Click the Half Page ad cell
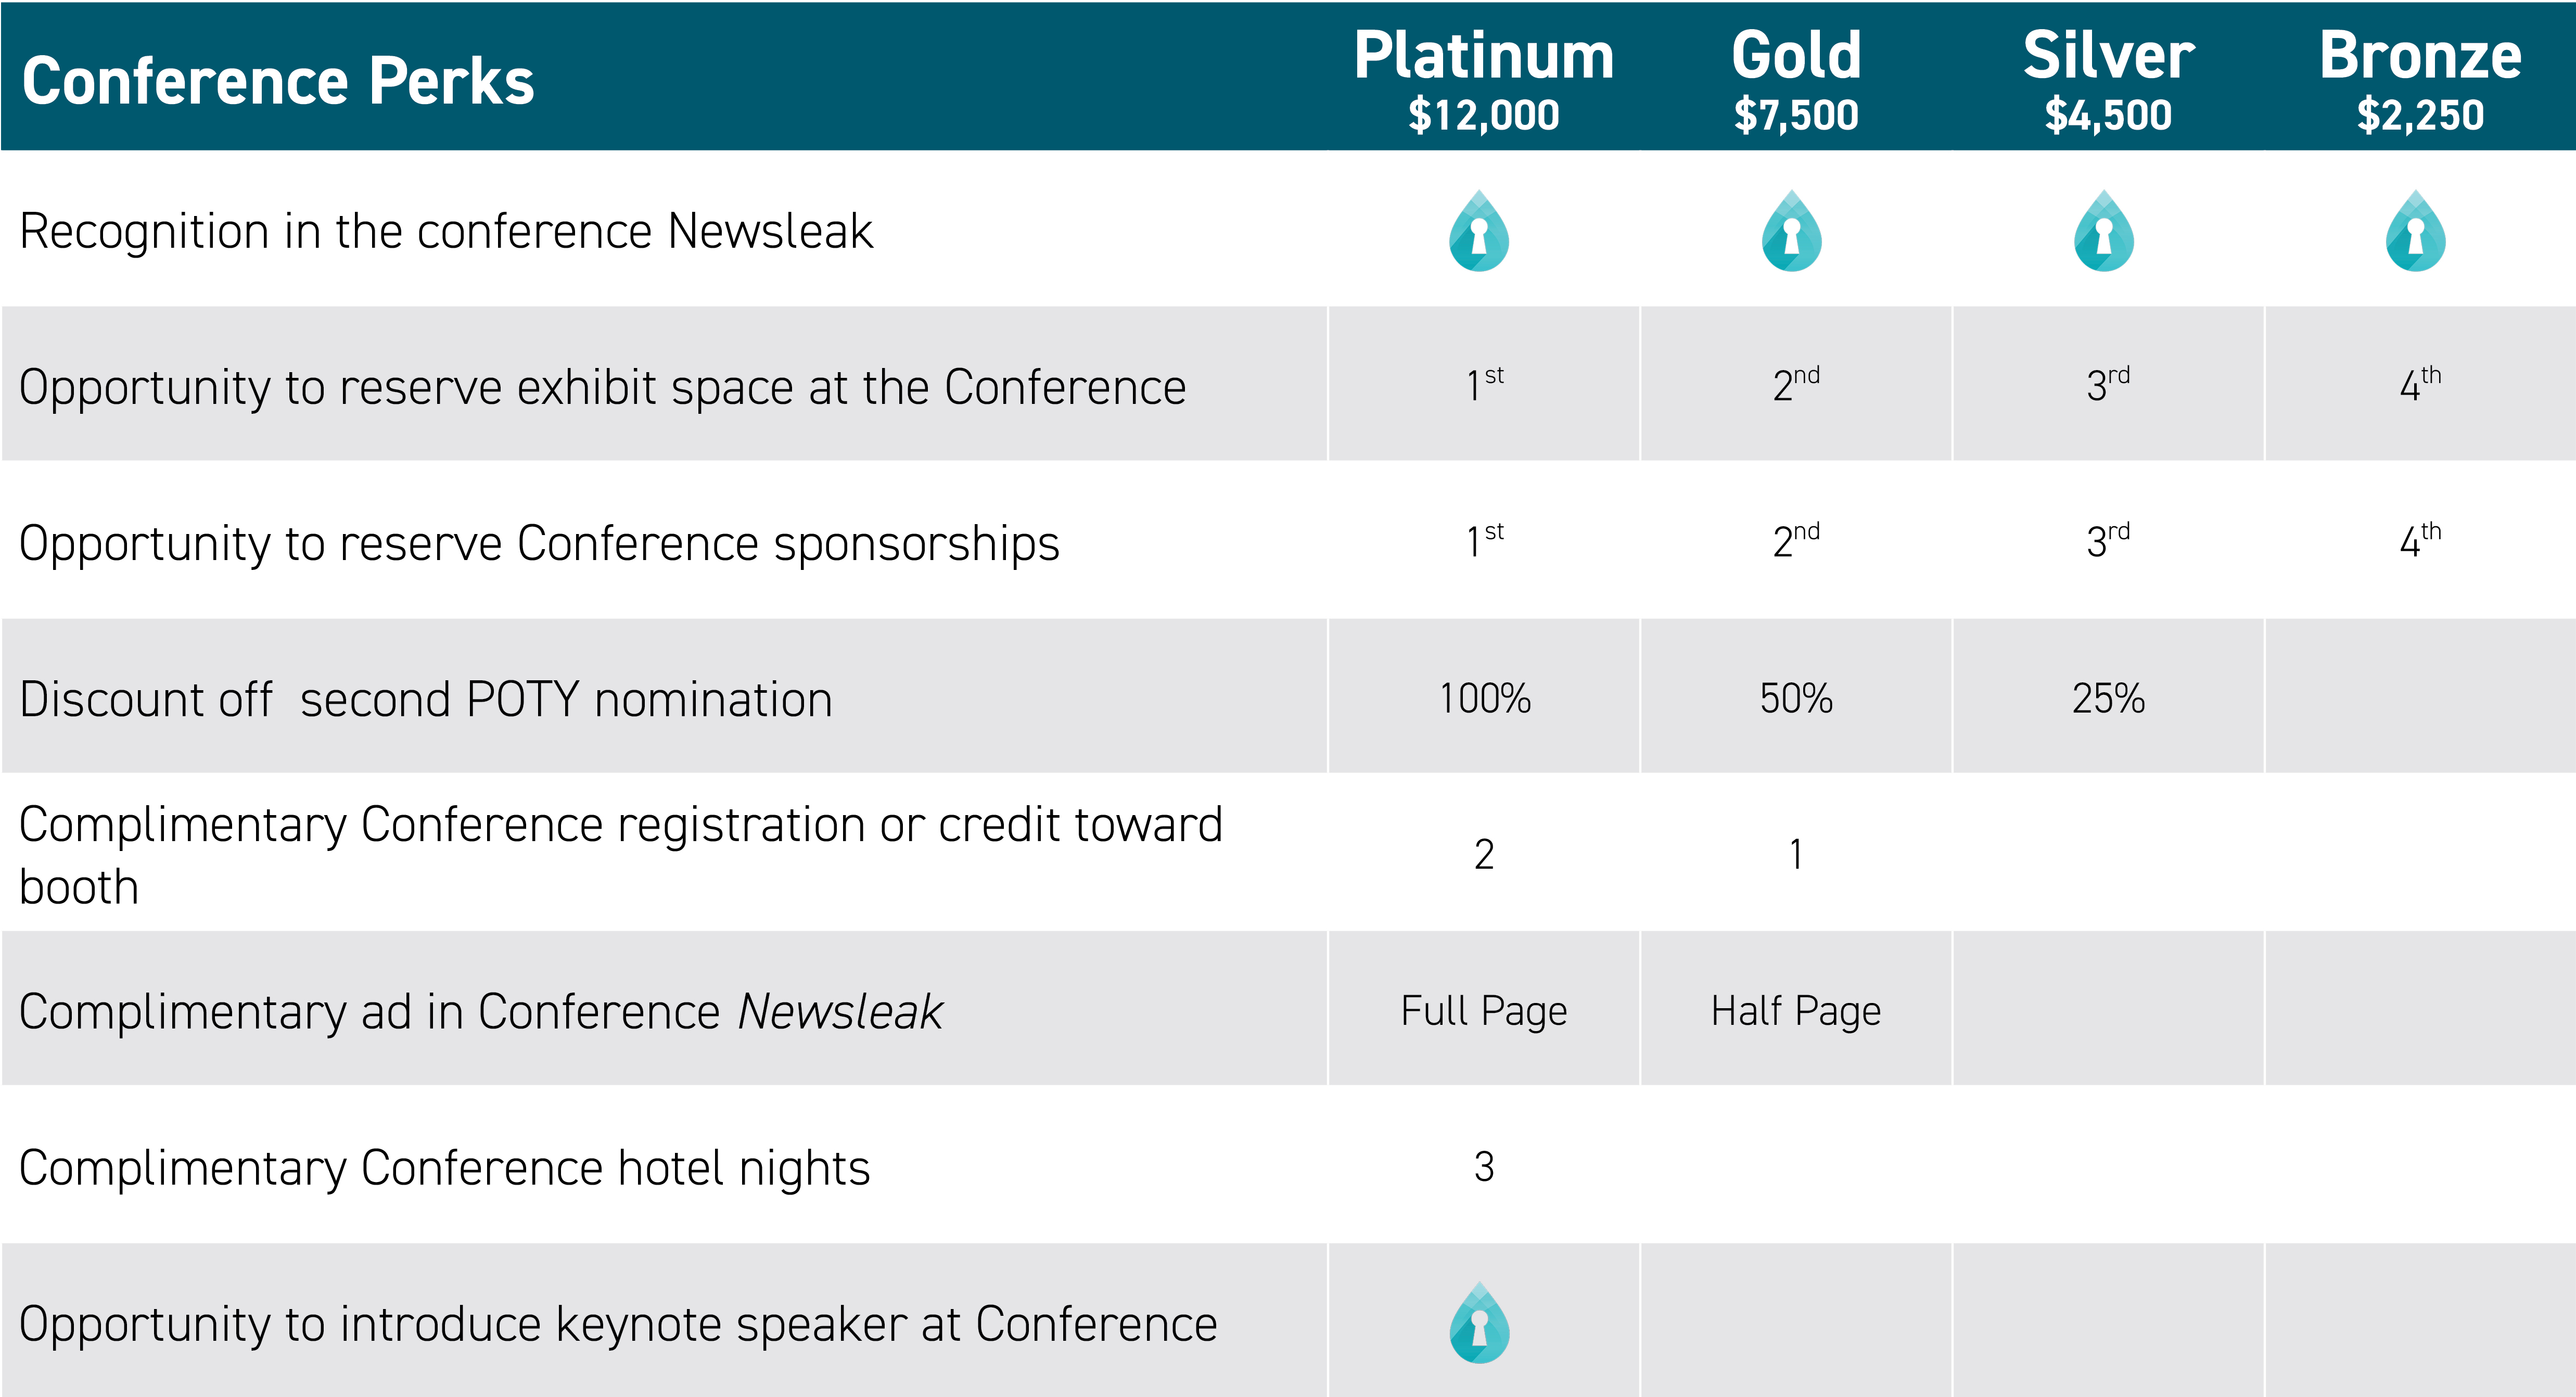This screenshot has height=1397, width=2576. 1796,1010
